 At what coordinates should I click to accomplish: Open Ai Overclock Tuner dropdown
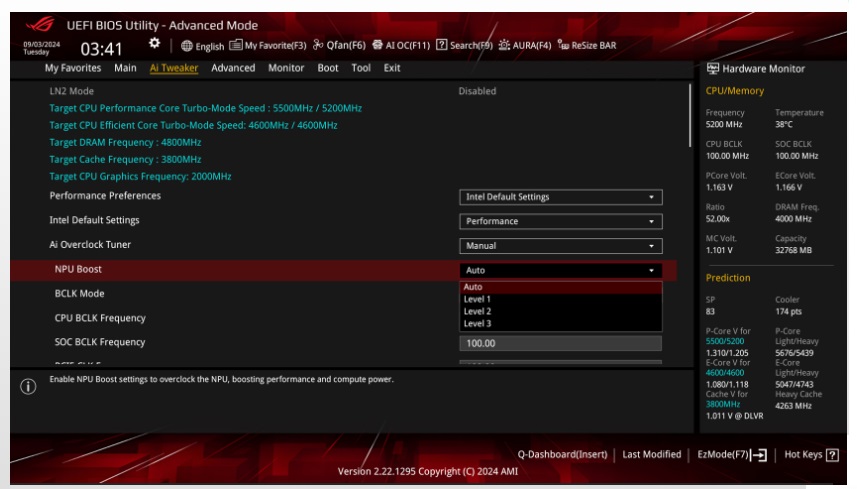click(560, 246)
